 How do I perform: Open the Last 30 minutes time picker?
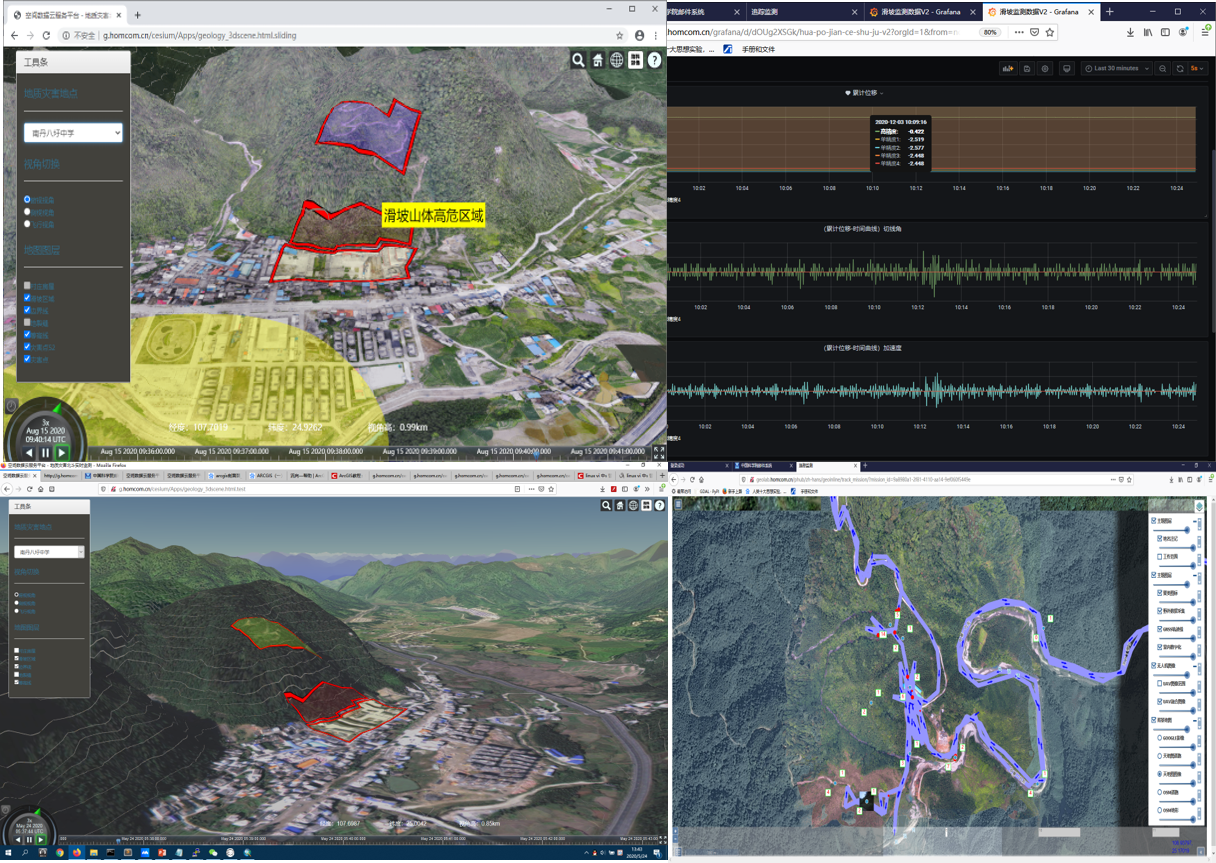1116,69
